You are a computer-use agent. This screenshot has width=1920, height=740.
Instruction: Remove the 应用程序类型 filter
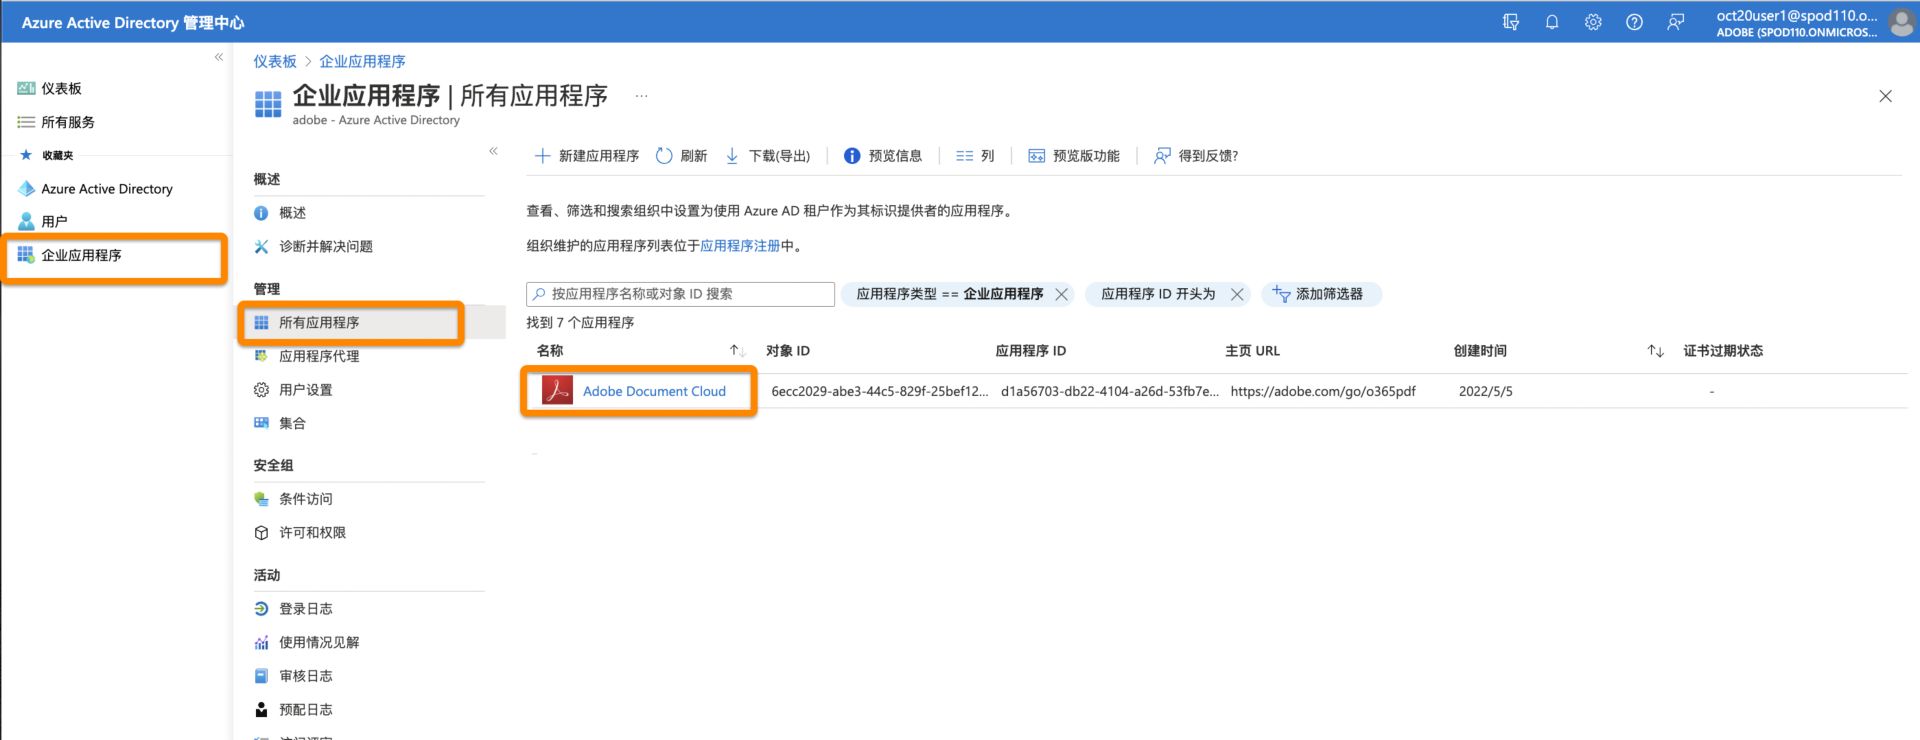point(1062,294)
